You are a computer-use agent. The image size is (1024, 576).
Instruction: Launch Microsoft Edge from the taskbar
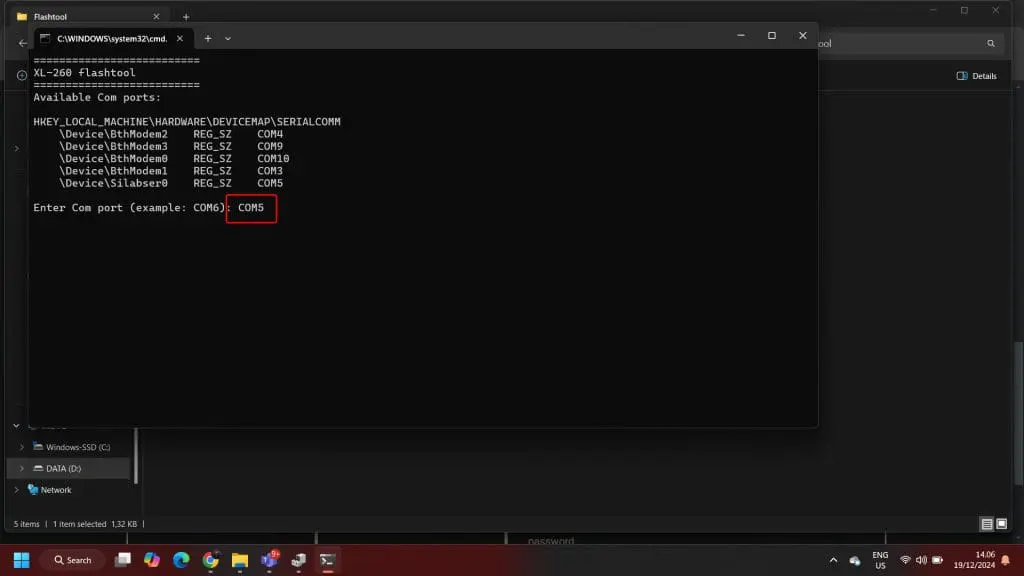pos(181,560)
